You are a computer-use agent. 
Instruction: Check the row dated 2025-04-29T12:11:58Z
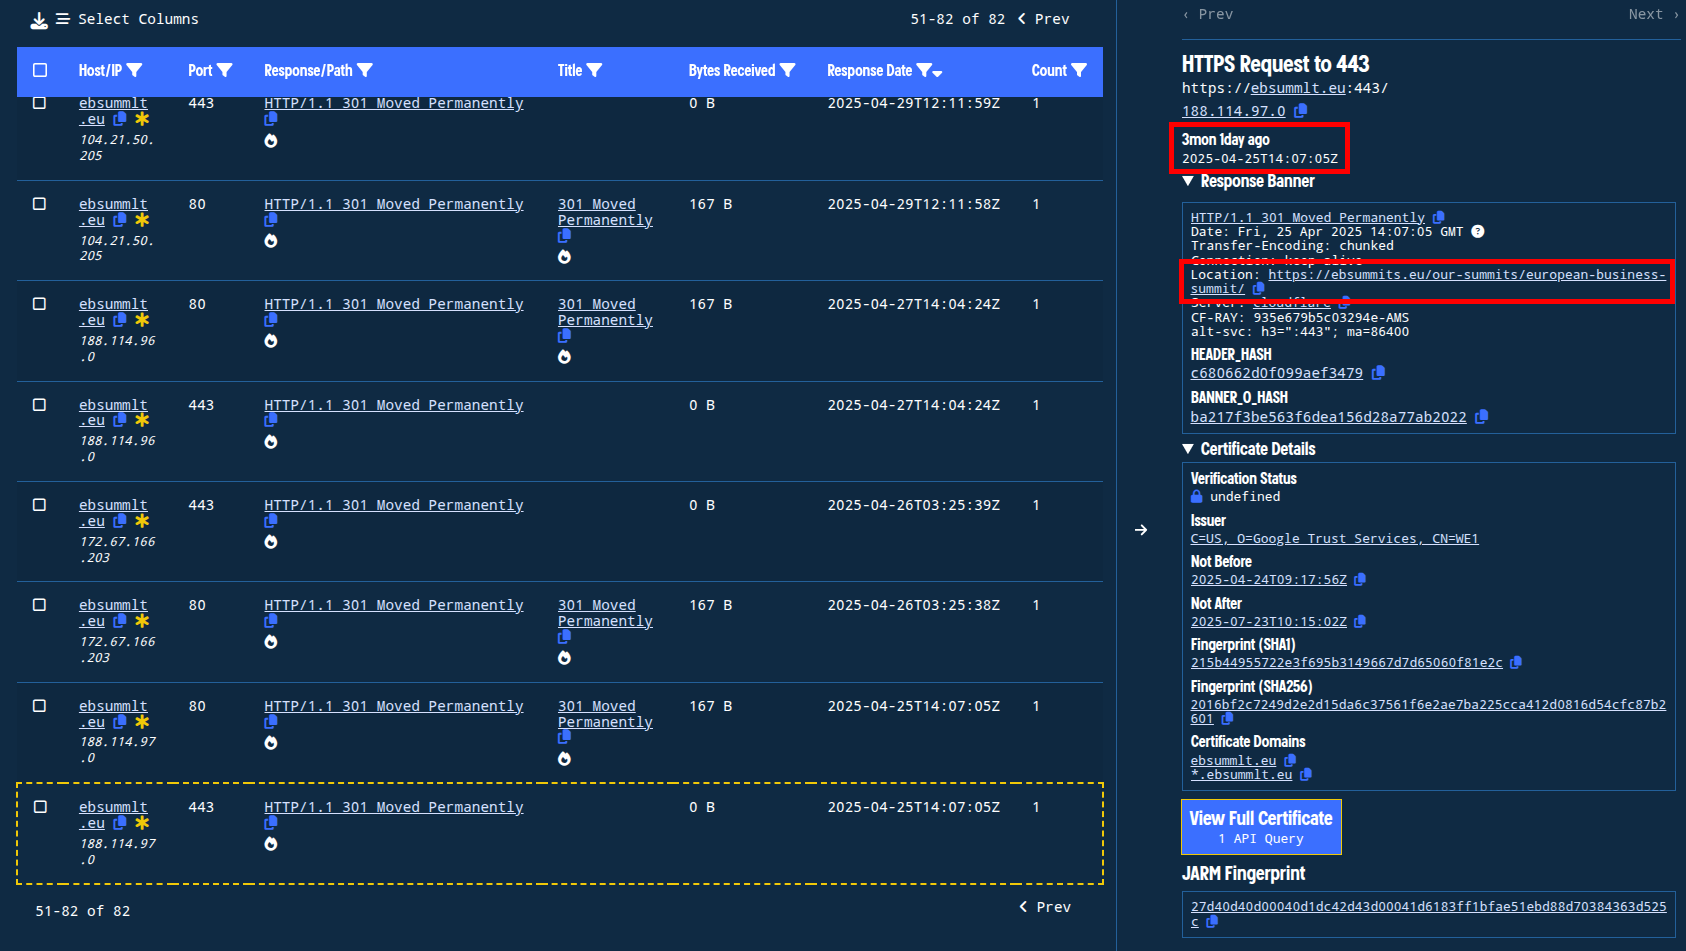tap(40, 203)
